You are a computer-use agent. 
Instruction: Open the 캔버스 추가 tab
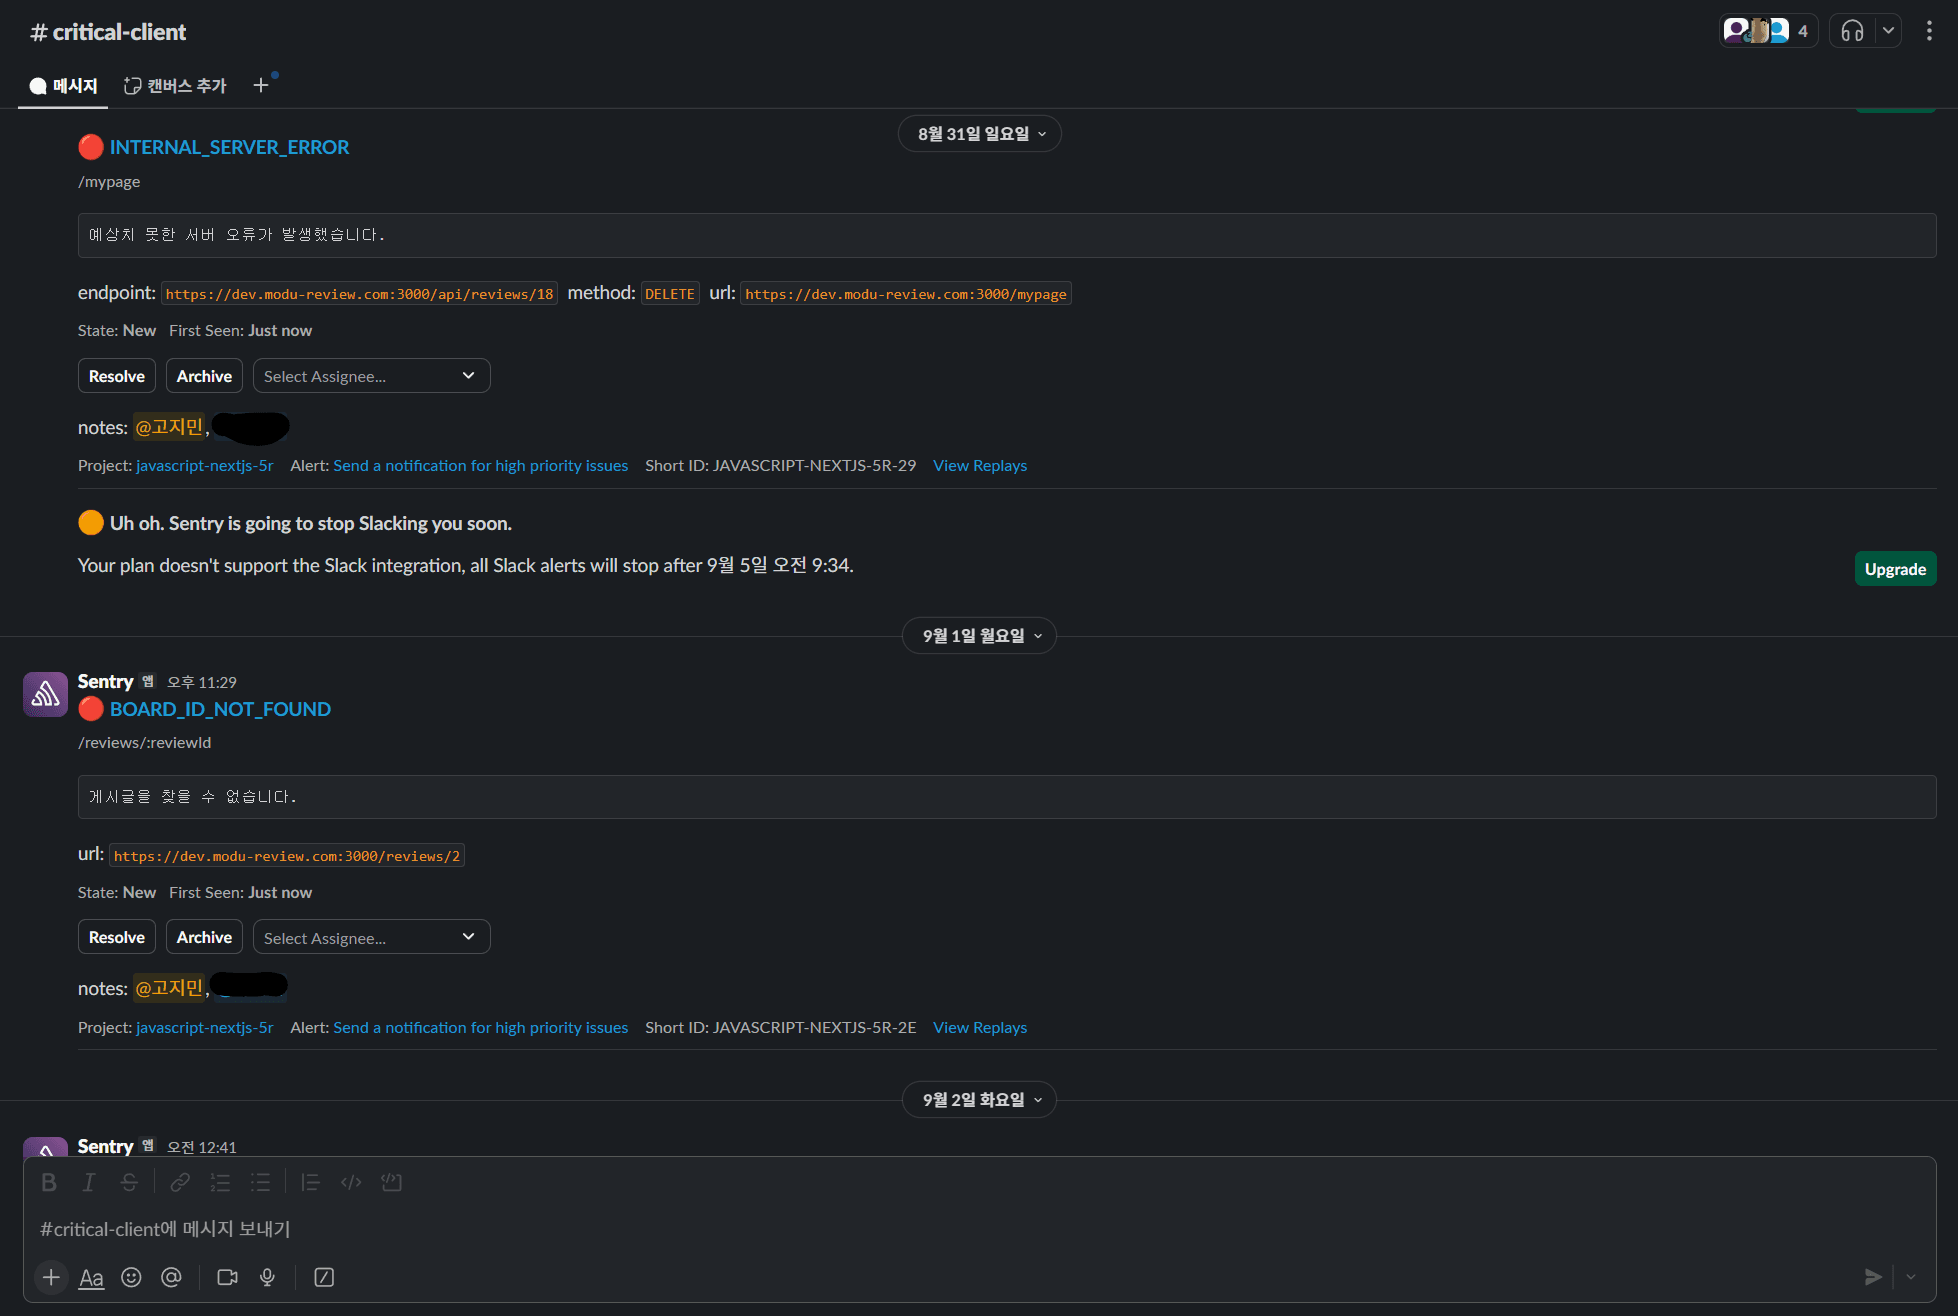tap(176, 86)
